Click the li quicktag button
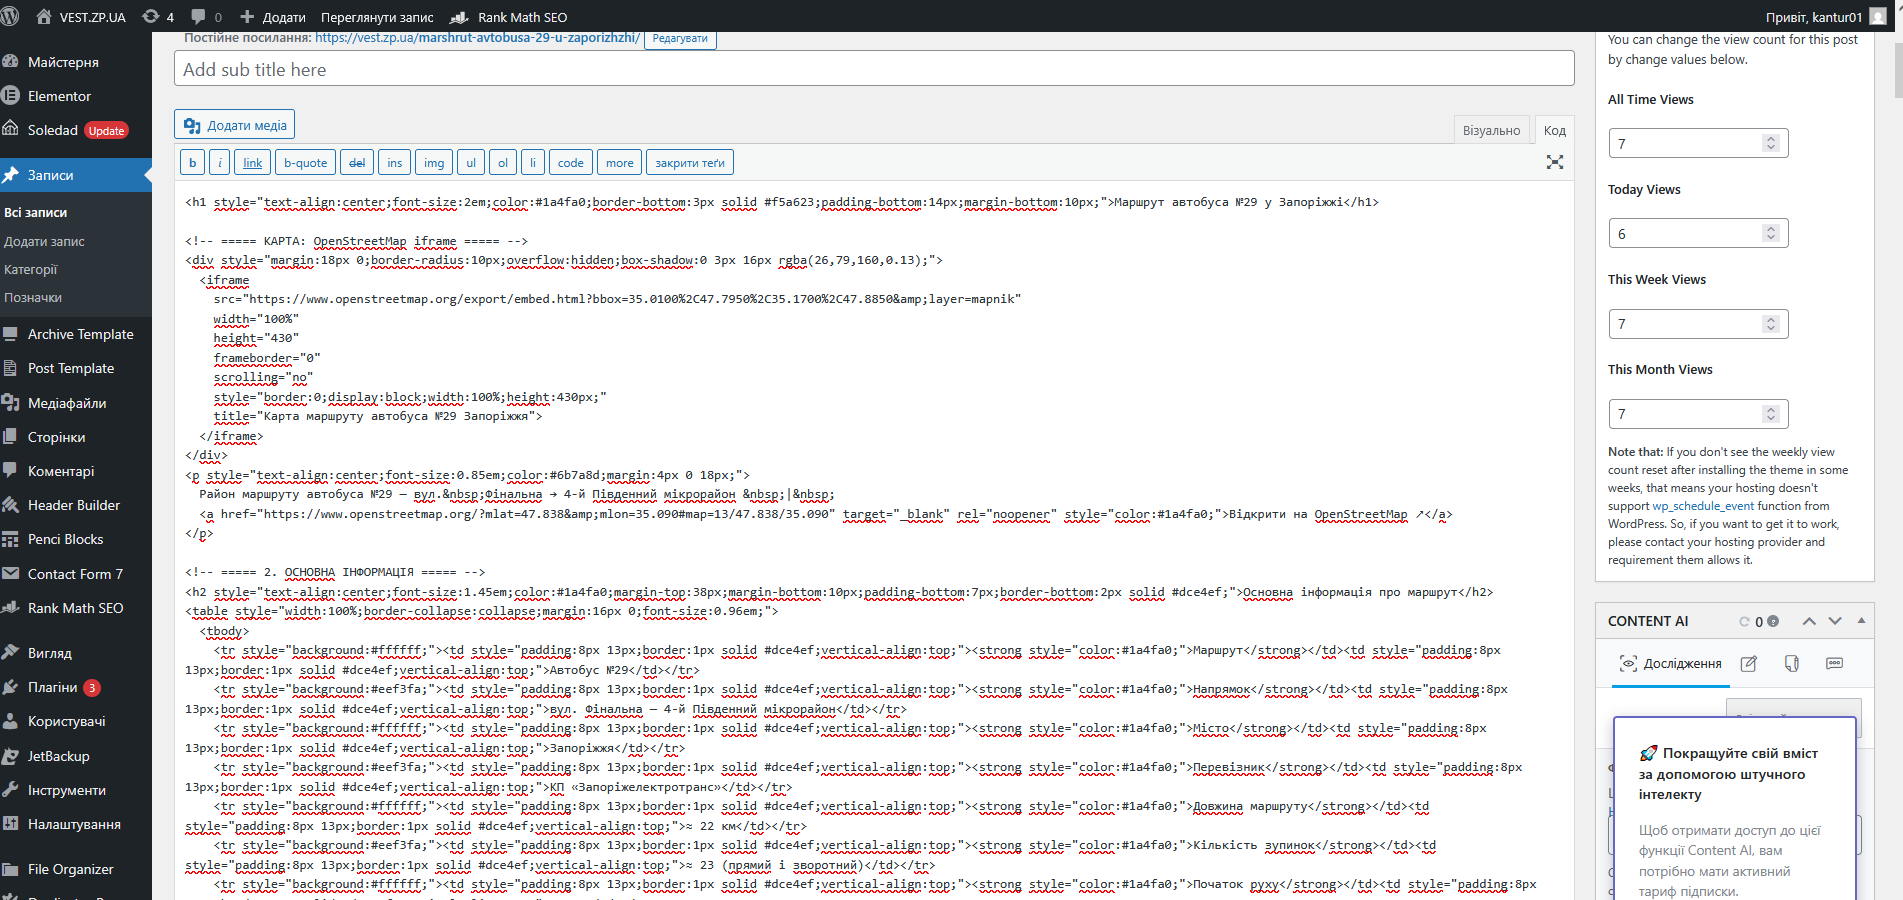The image size is (1903, 900). point(533,163)
